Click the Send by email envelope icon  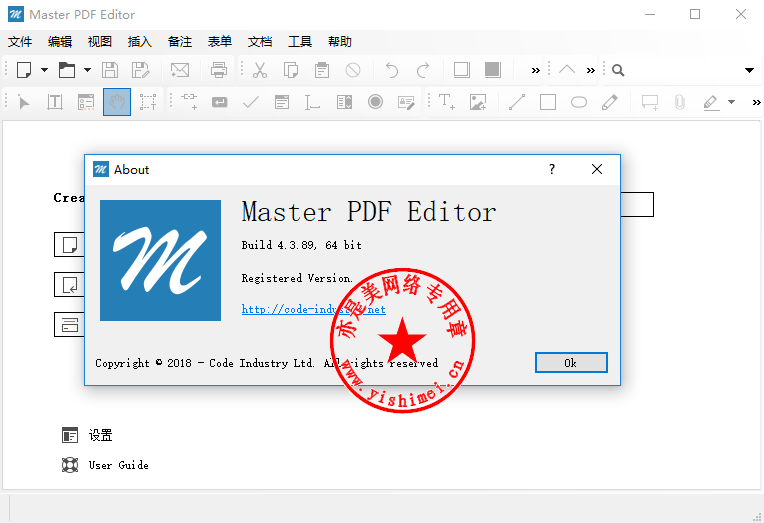[180, 70]
